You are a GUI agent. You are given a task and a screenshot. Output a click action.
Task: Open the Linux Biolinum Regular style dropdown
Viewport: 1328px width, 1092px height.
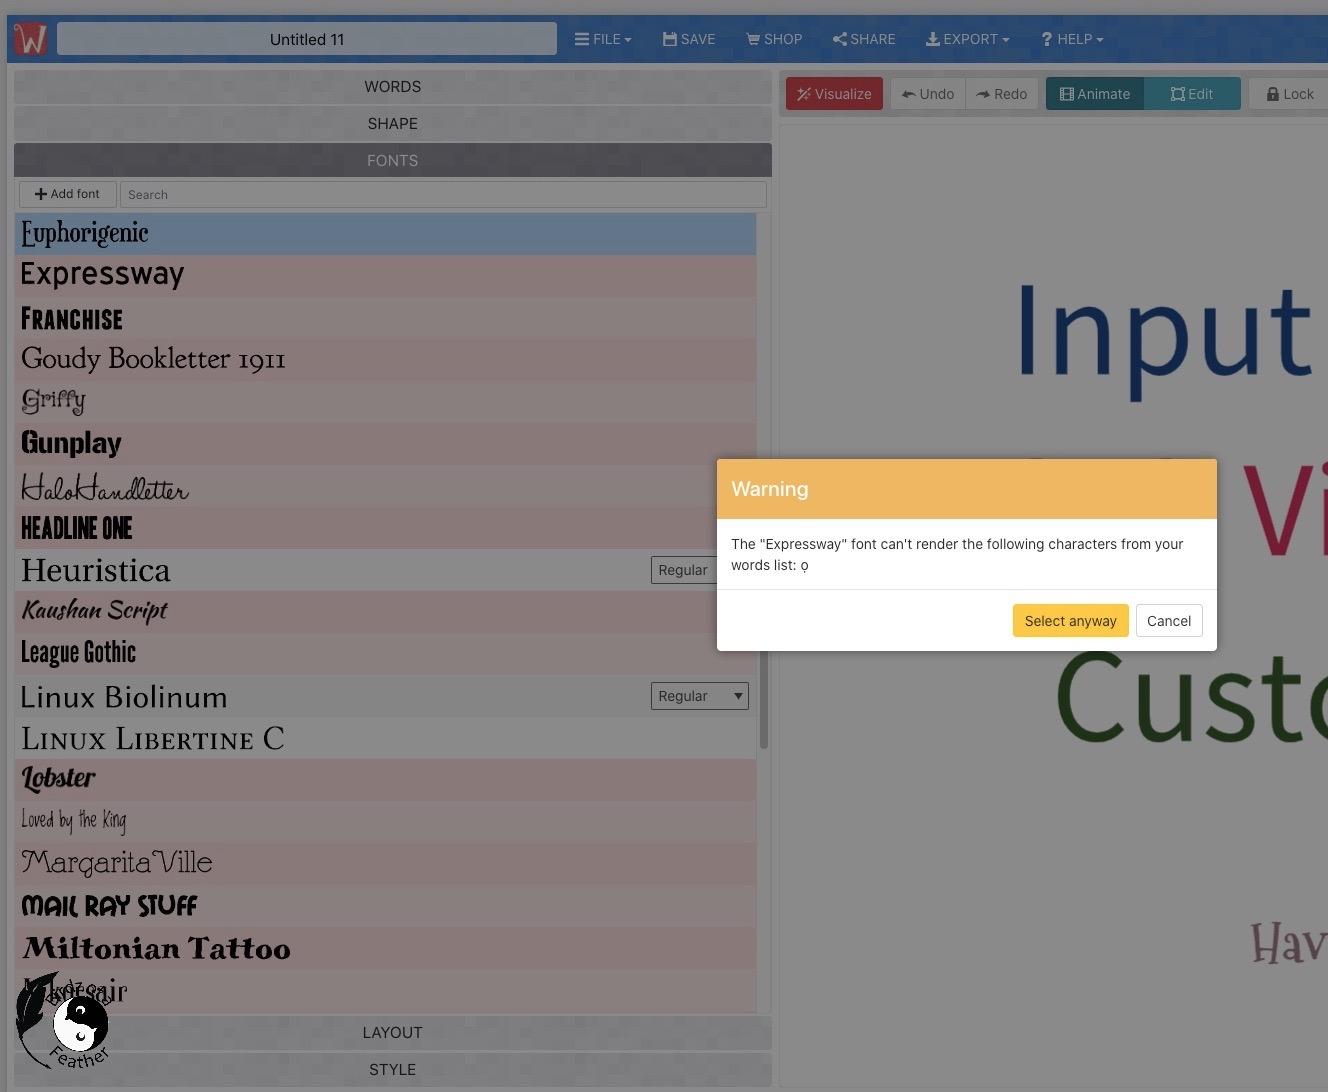click(699, 696)
